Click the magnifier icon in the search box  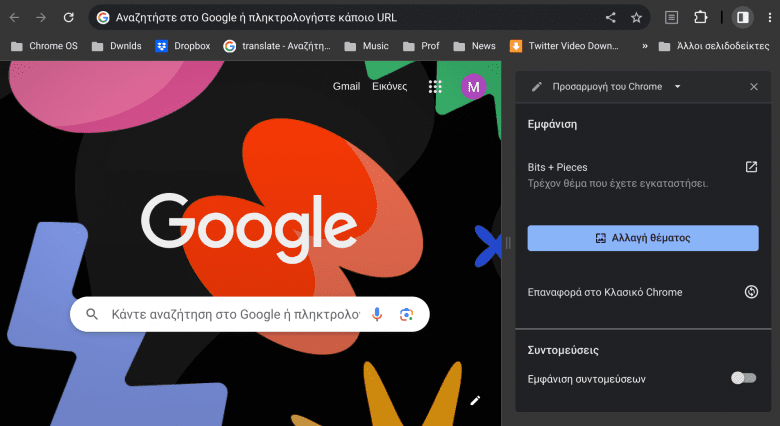click(x=92, y=314)
